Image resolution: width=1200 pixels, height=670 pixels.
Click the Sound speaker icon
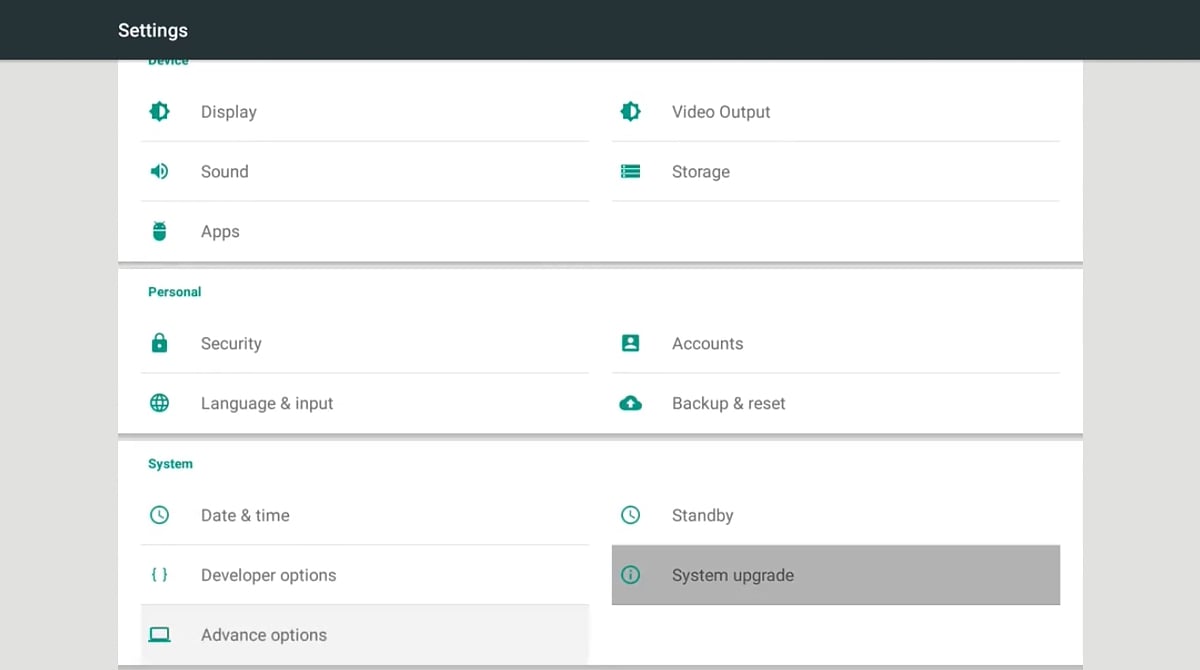click(159, 172)
